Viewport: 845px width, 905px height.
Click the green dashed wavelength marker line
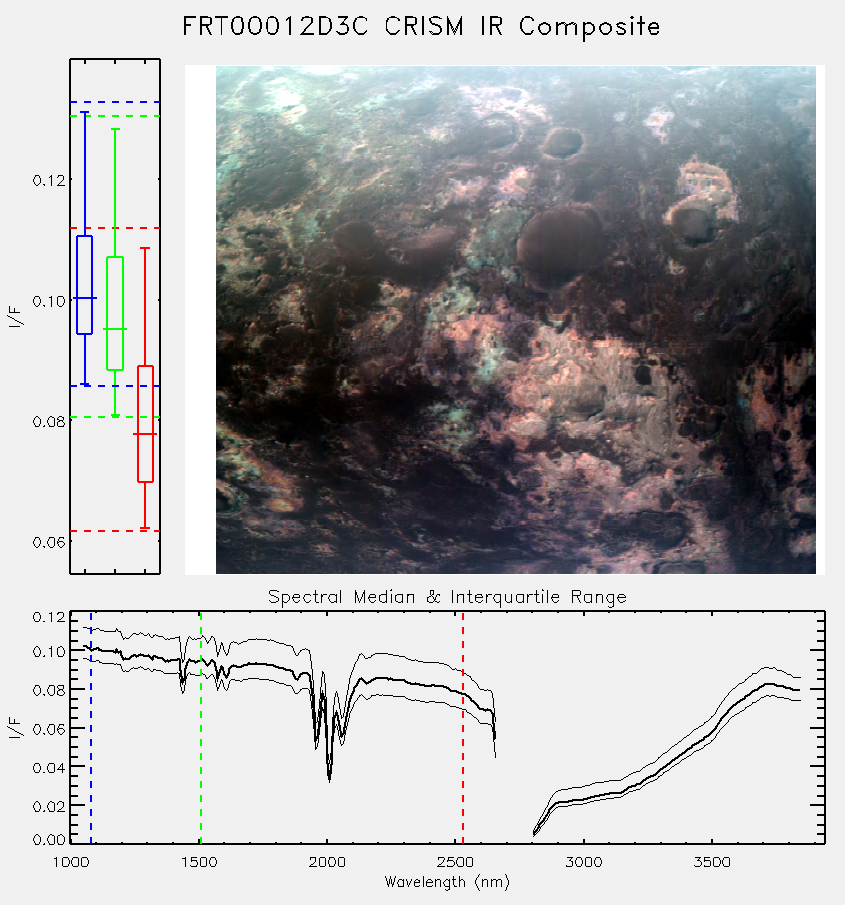(x=200, y=727)
